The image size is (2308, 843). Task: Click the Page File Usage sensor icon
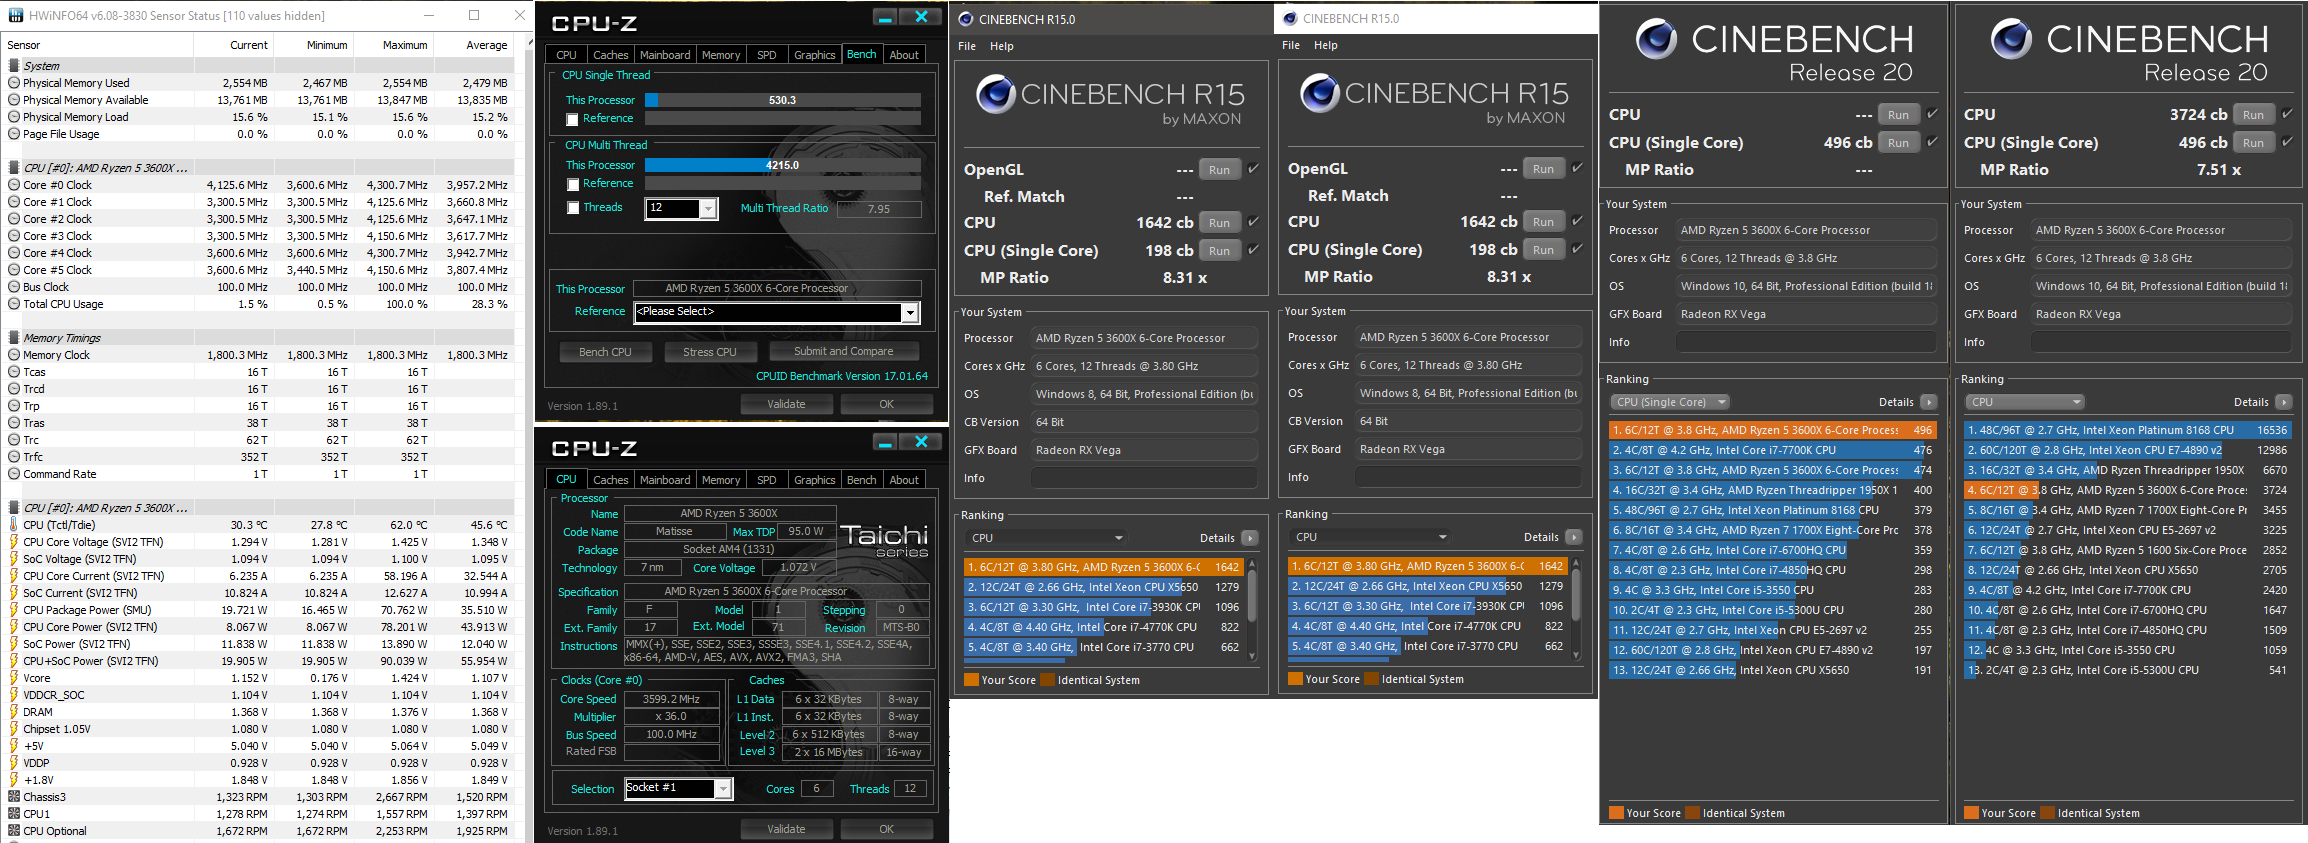pyautogui.click(x=14, y=134)
